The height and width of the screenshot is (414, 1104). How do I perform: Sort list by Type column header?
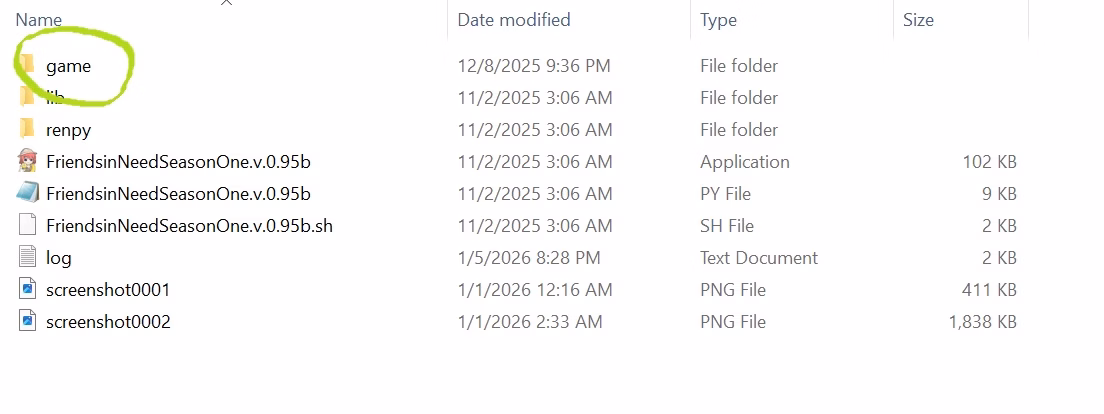coord(718,20)
